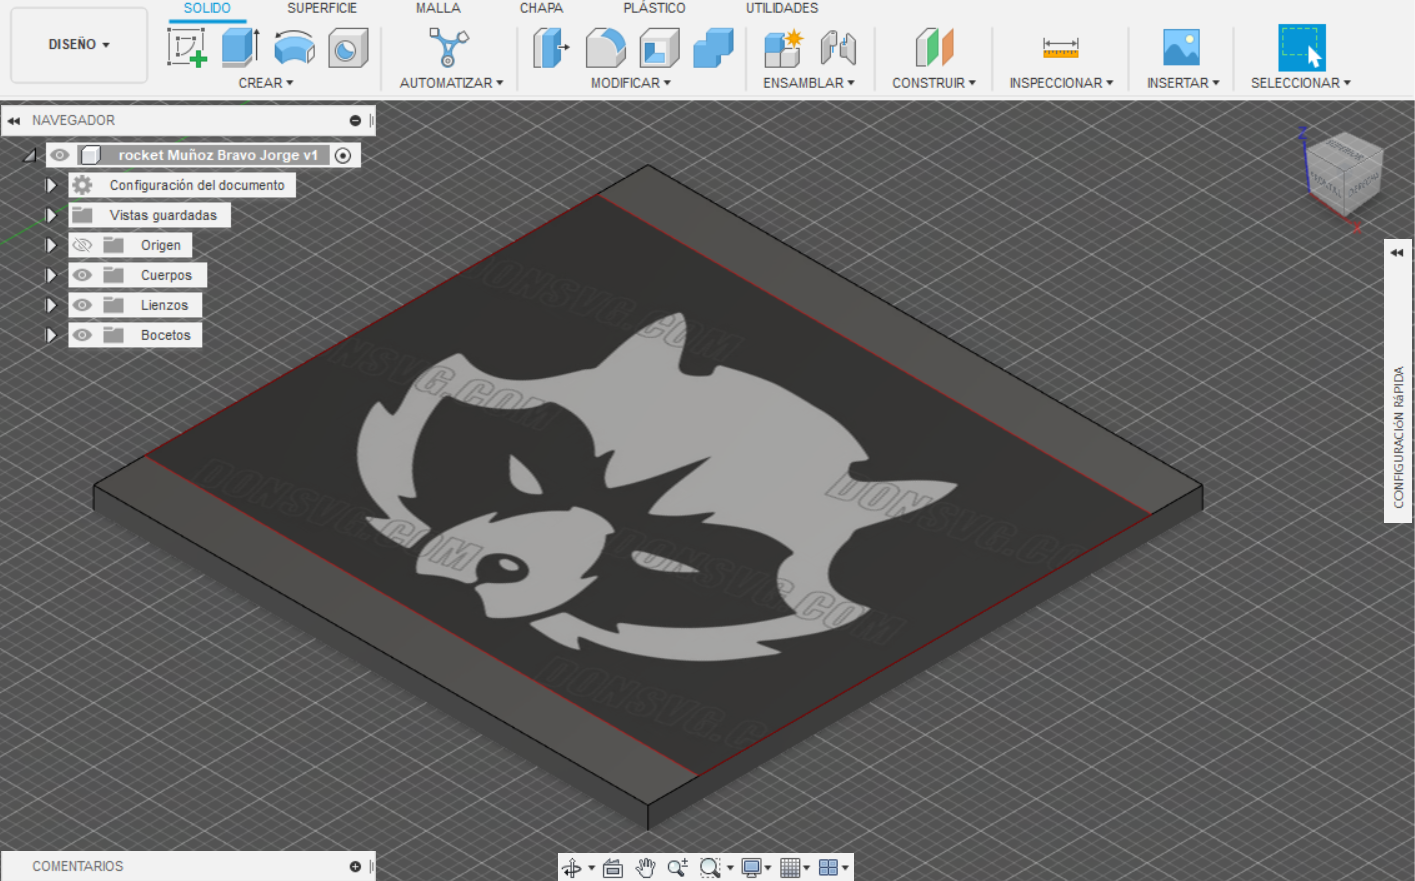Screen dimensions: 1415x881
Task: Toggle visibility of rocket Muñoz Bravo Jorge v1
Action: pos(60,155)
